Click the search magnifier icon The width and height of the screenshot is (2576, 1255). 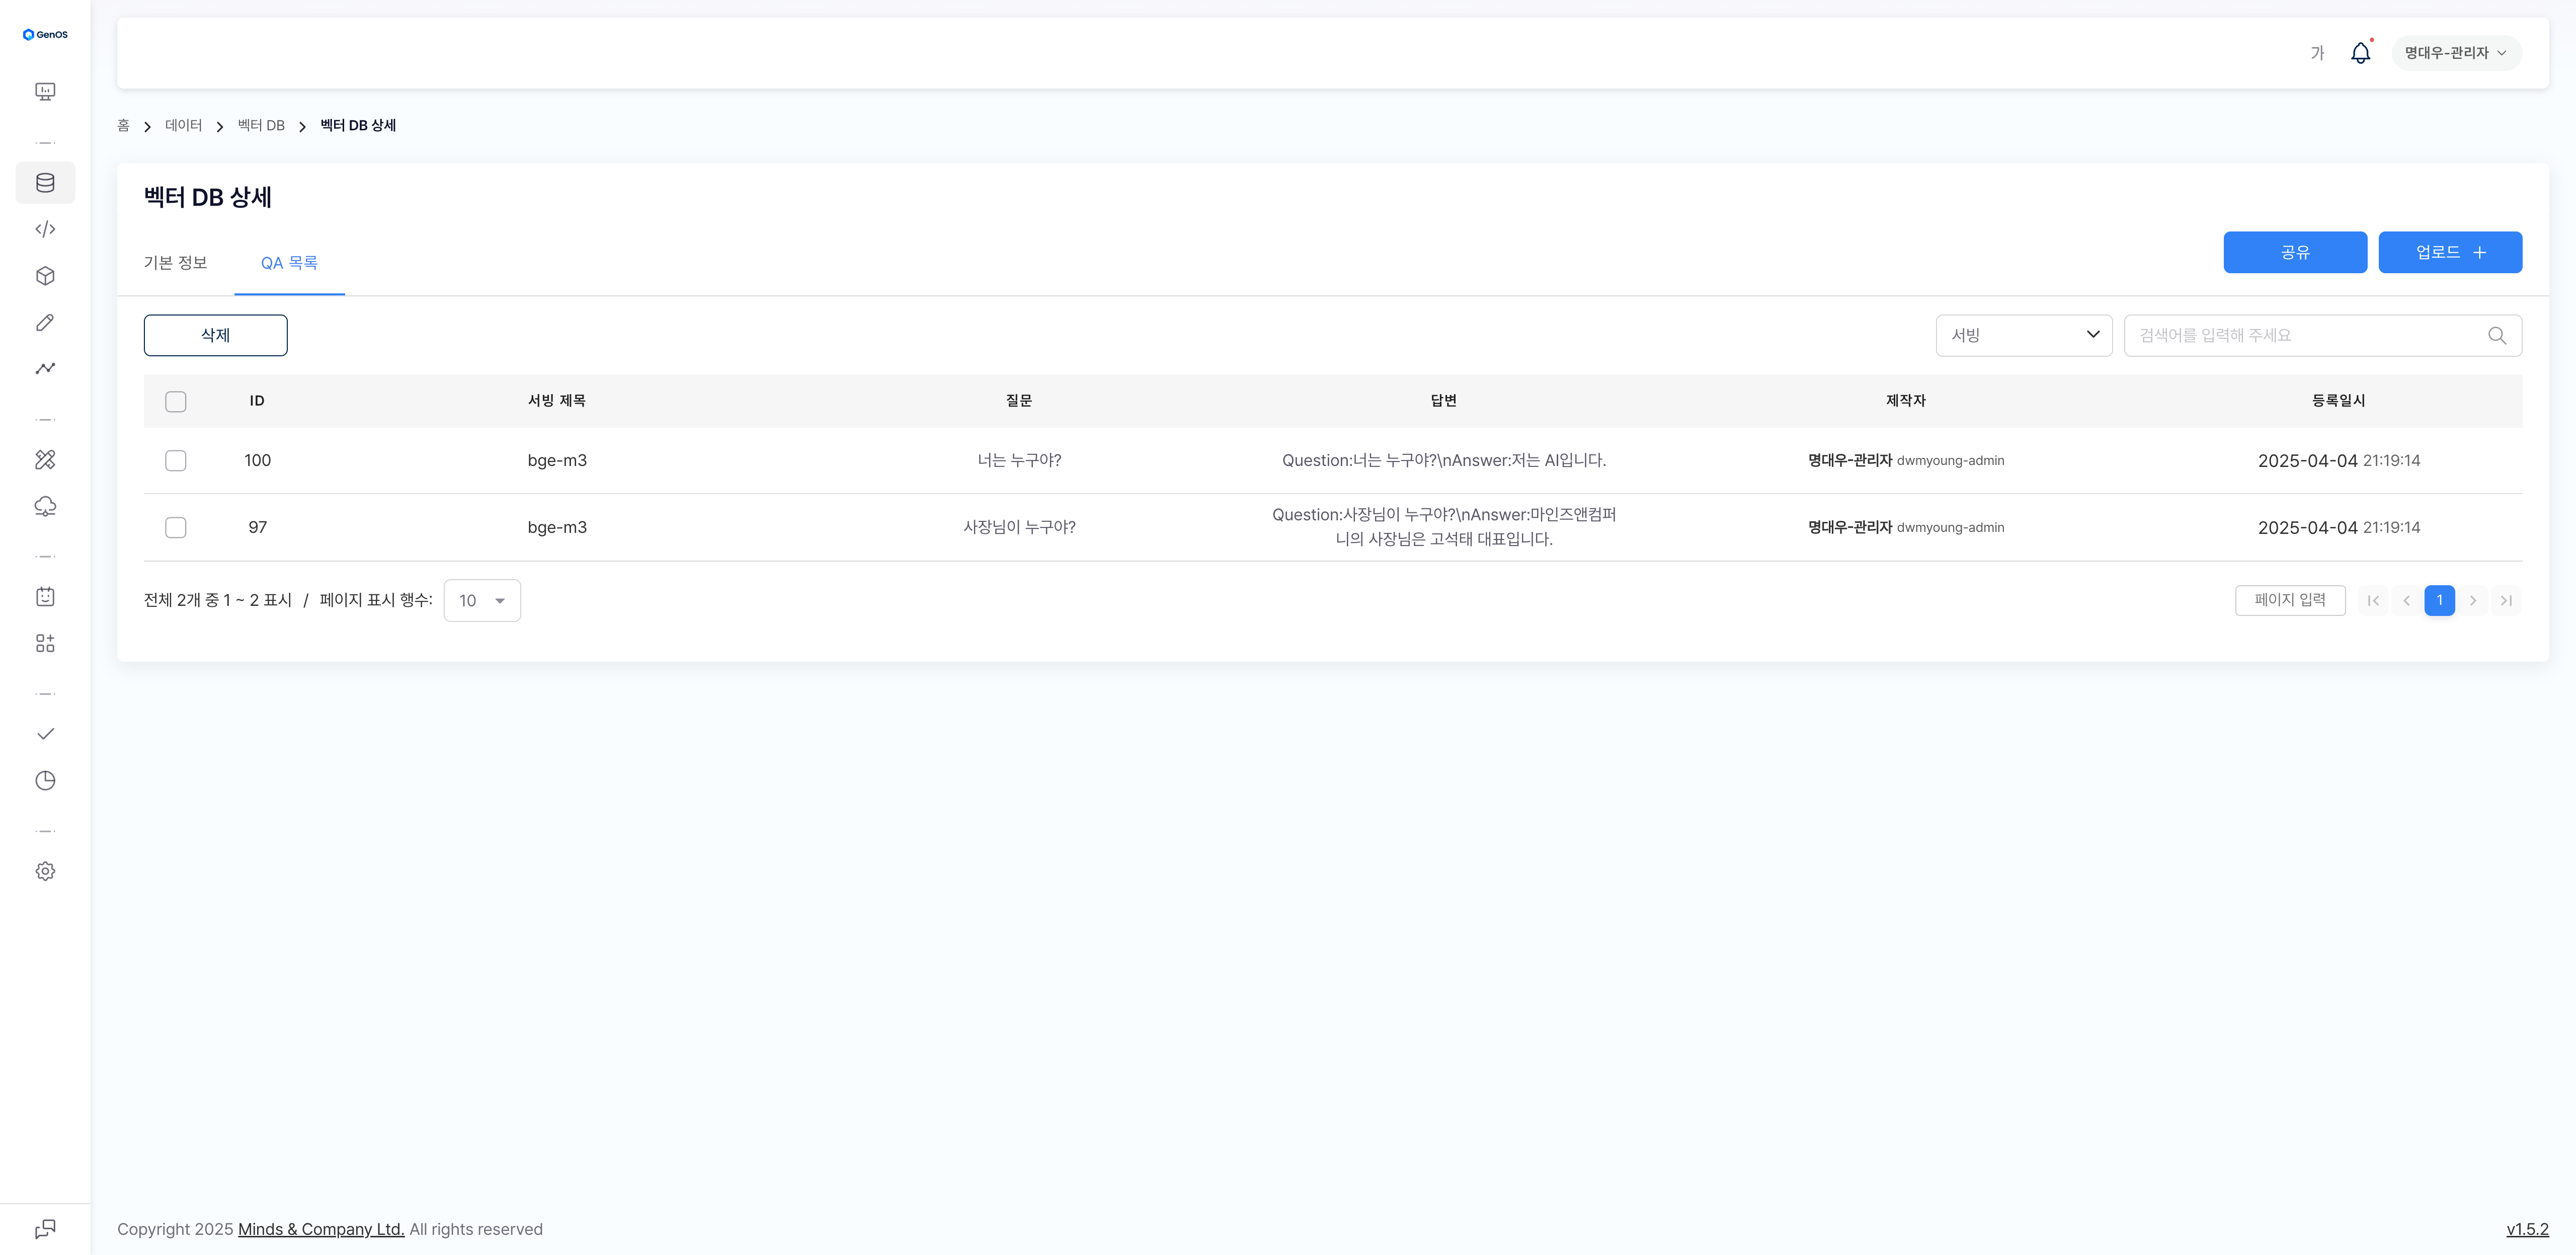[2496, 336]
